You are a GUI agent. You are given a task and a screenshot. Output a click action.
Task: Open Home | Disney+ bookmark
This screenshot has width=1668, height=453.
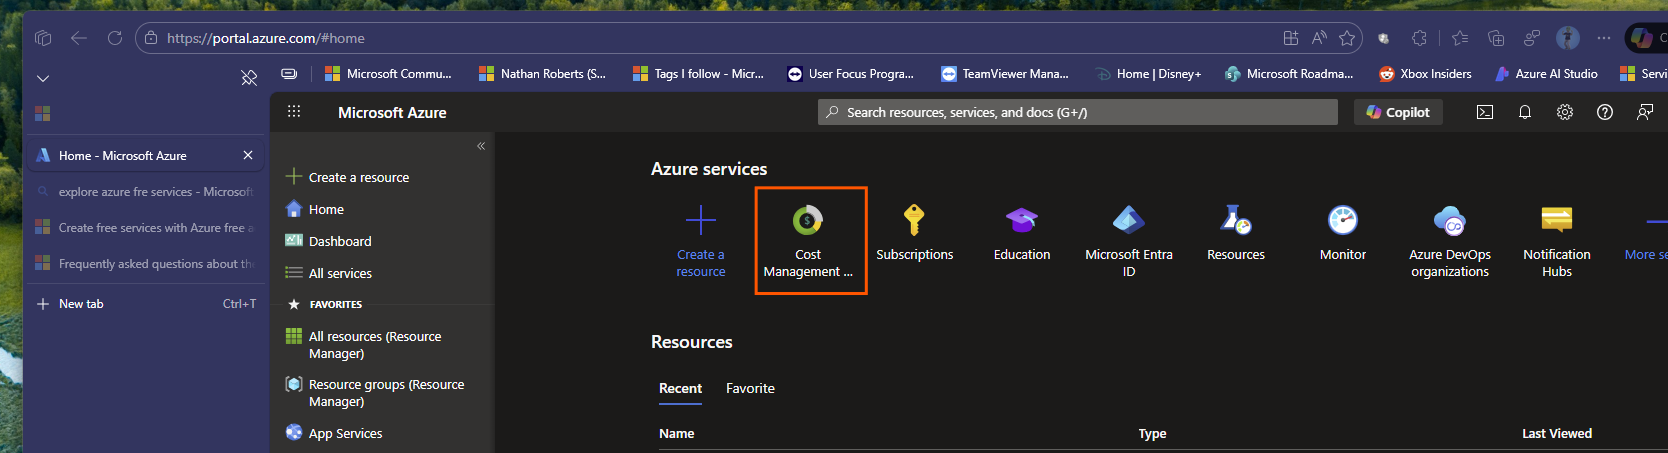1149,73
